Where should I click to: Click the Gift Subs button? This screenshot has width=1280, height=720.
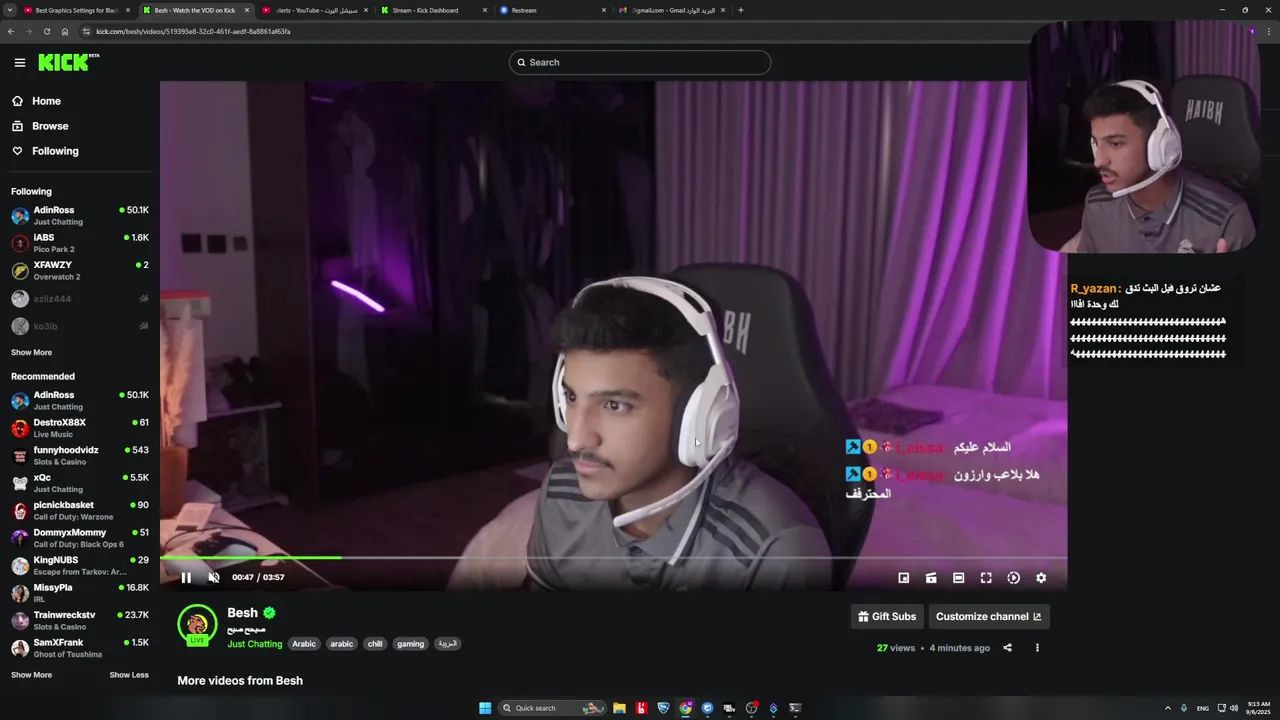pyautogui.click(x=887, y=617)
